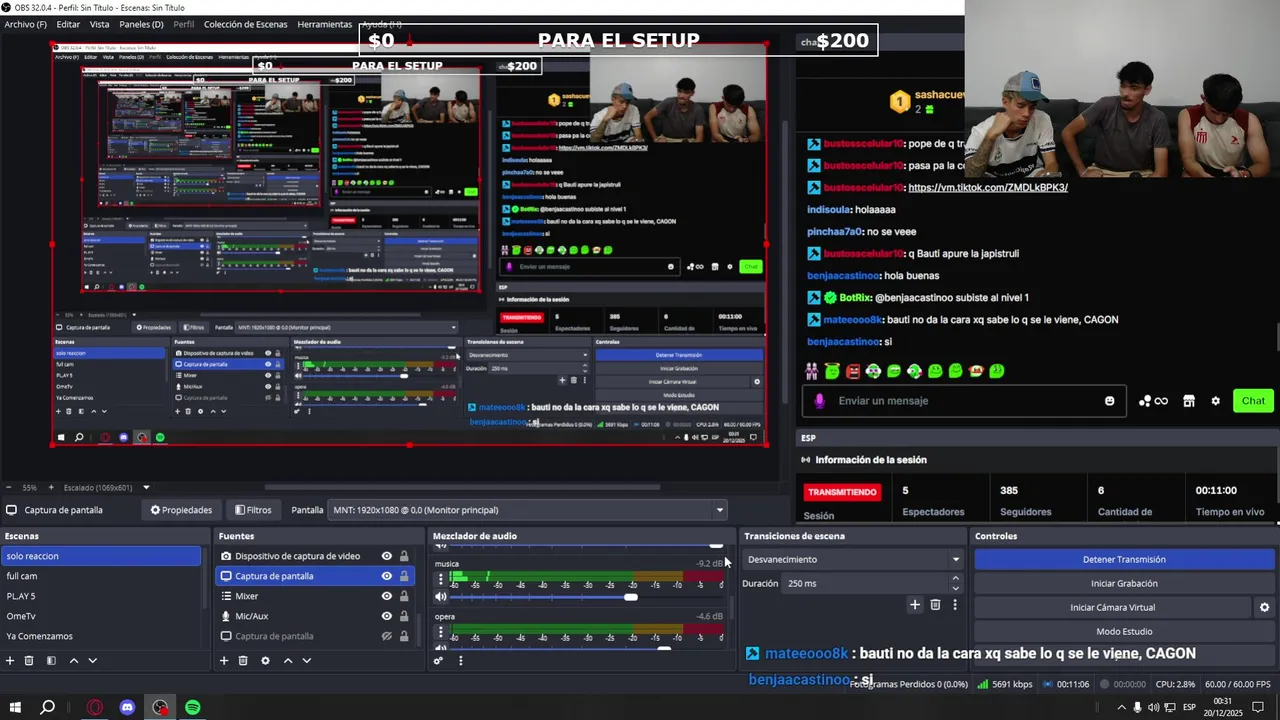Click Enviar un mensaje input field
Screen dimensions: 1280x720
[965, 401]
